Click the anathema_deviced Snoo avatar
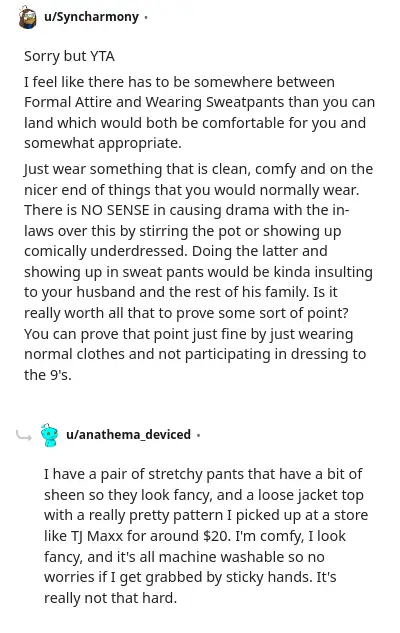This screenshot has height=633, width=400. tap(49, 435)
